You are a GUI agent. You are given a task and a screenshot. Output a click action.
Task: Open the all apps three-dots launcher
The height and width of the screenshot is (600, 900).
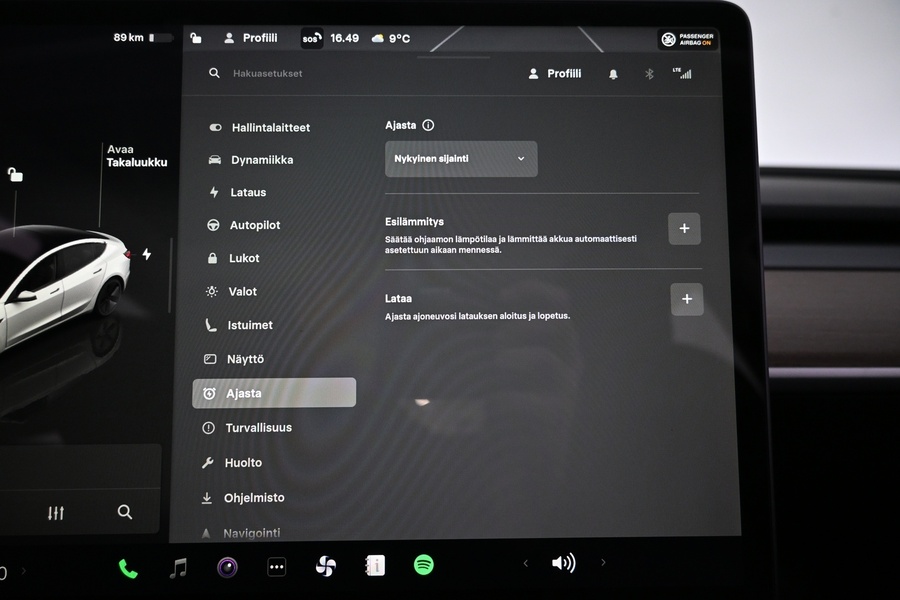click(277, 567)
